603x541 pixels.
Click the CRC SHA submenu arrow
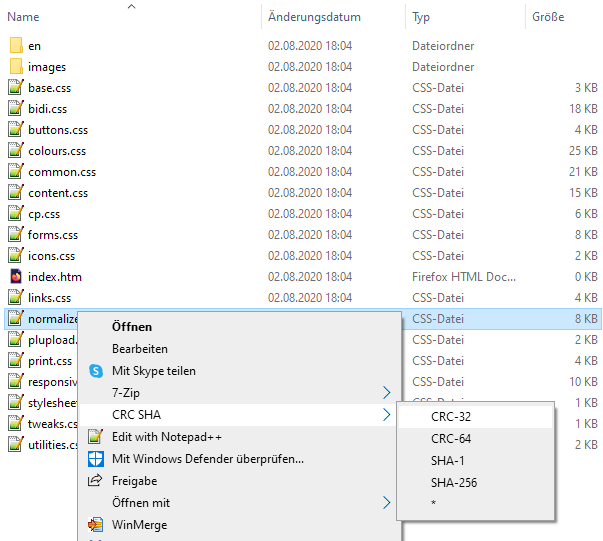pos(386,415)
